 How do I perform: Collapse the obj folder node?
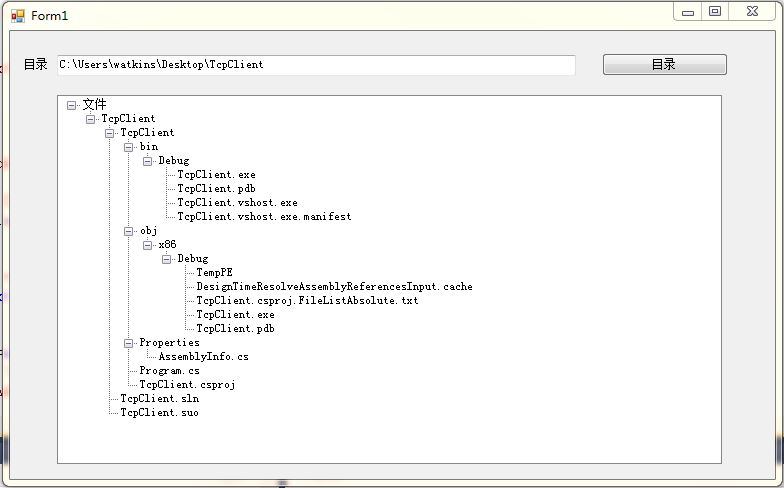pyautogui.click(x=128, y=231)
